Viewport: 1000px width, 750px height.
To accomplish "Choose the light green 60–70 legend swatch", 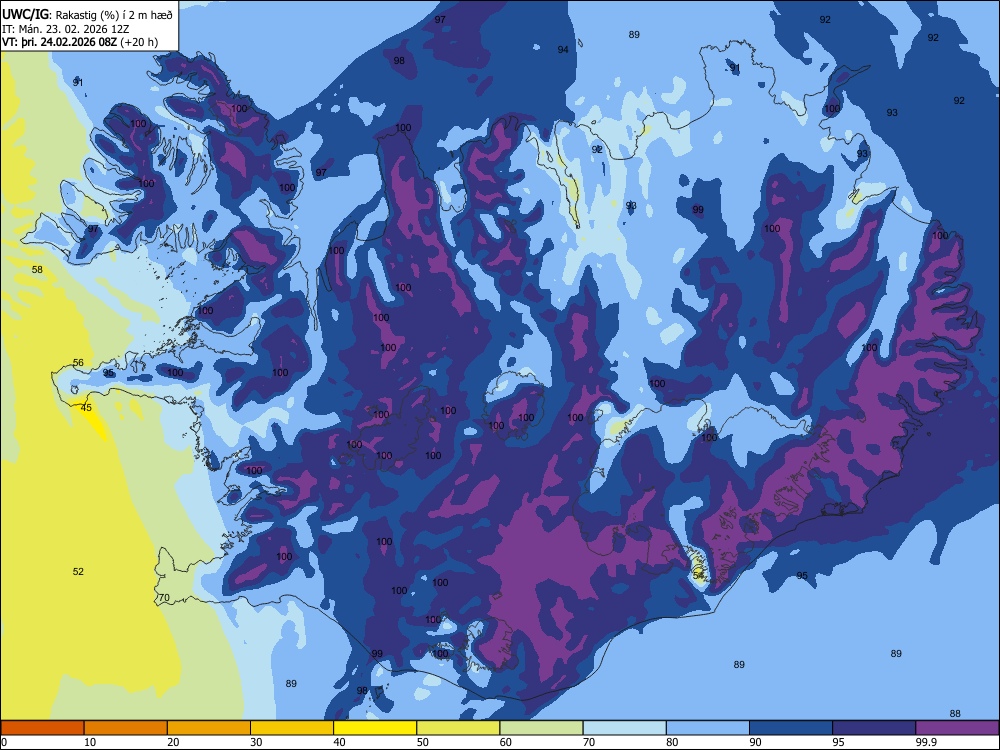I will (x=541, y=728).
